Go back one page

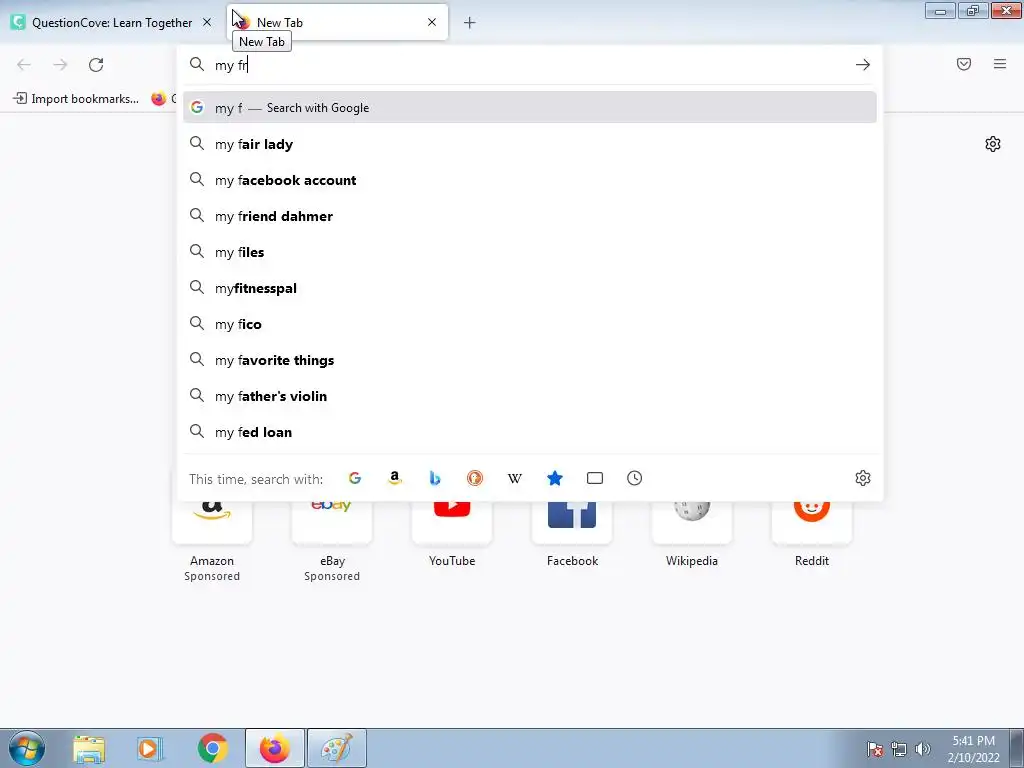click(24, 65)
